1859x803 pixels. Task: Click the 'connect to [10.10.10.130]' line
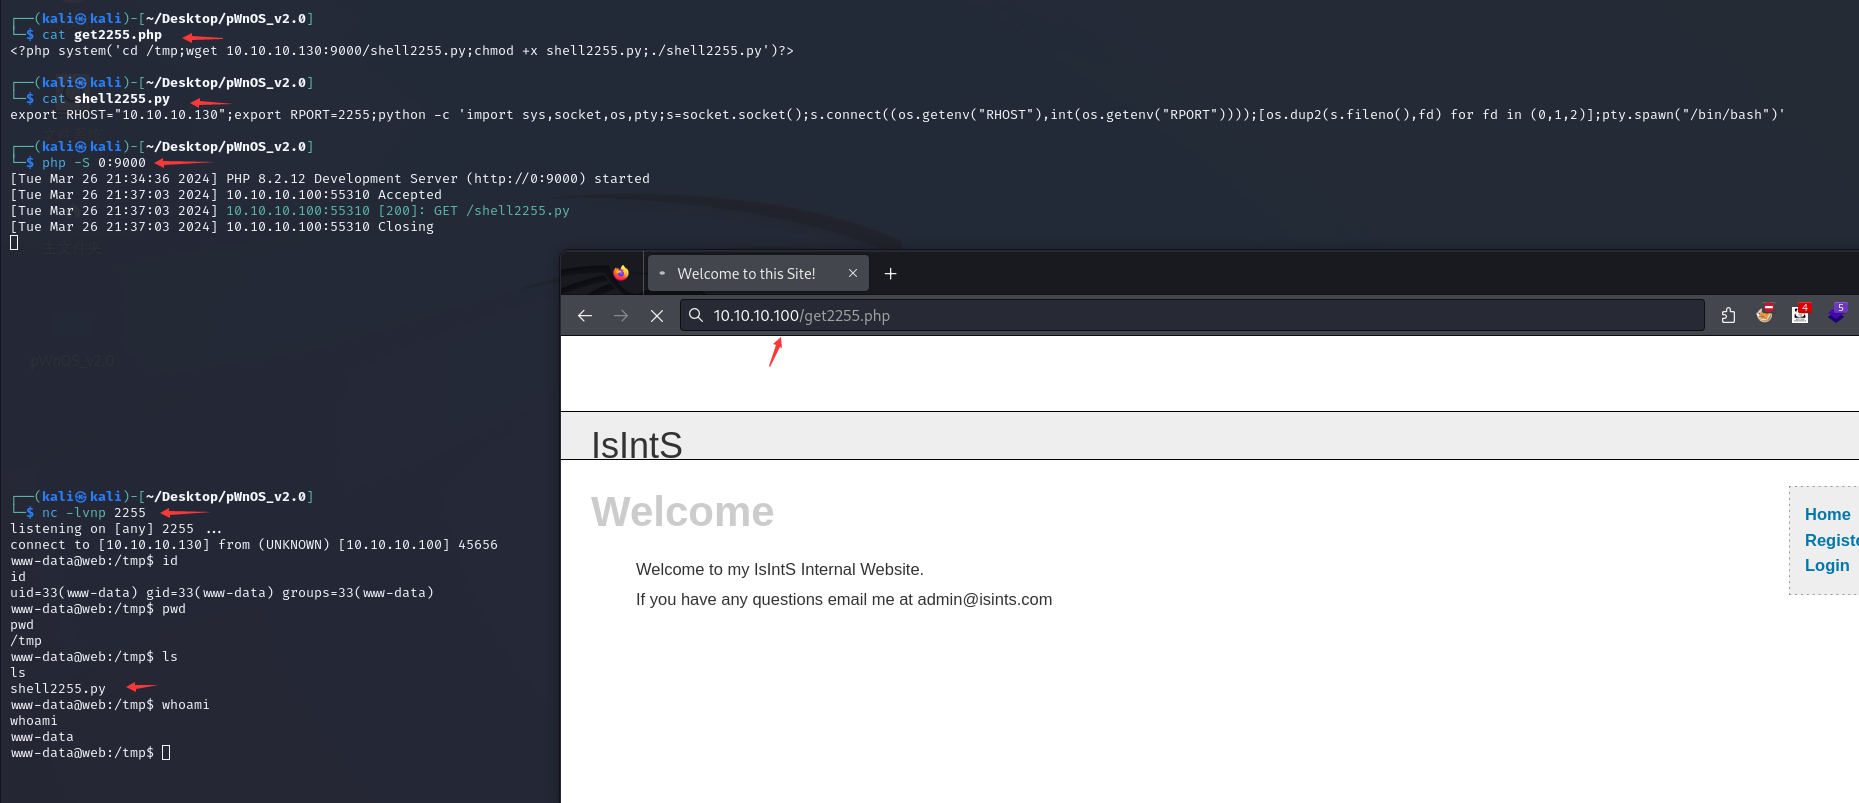pos(254,545)
